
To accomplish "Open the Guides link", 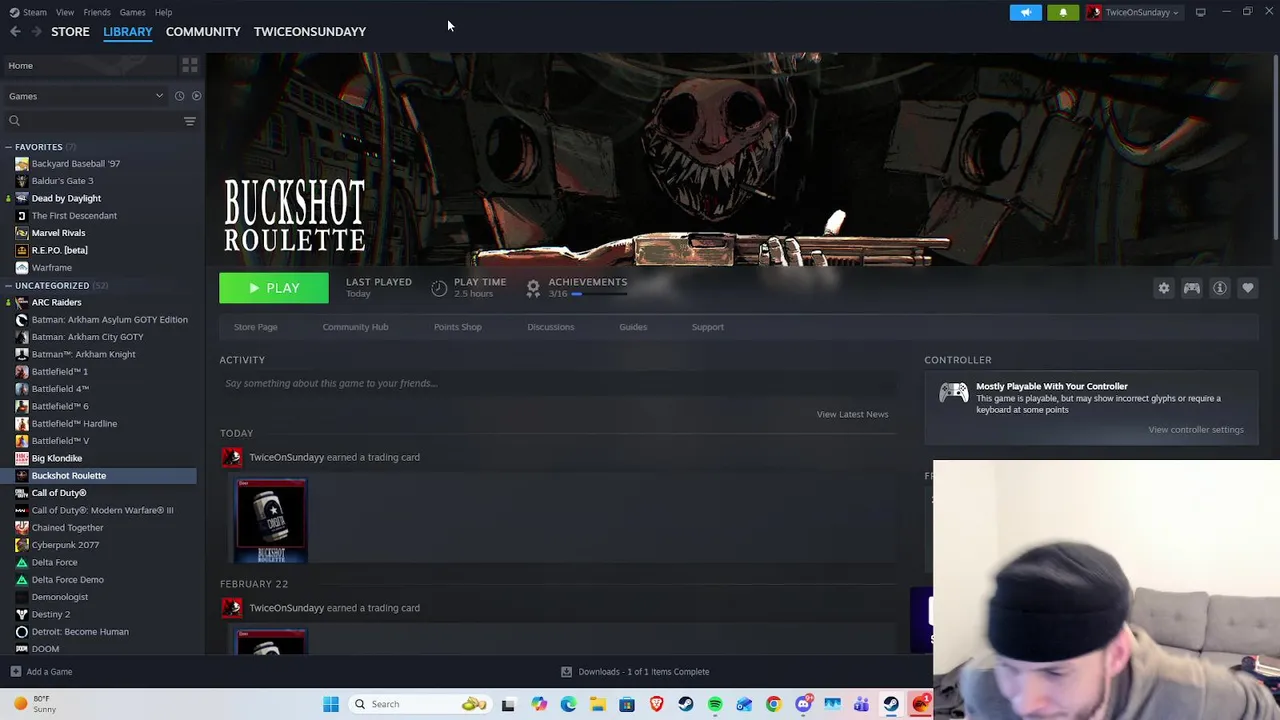I will [633, 327].
